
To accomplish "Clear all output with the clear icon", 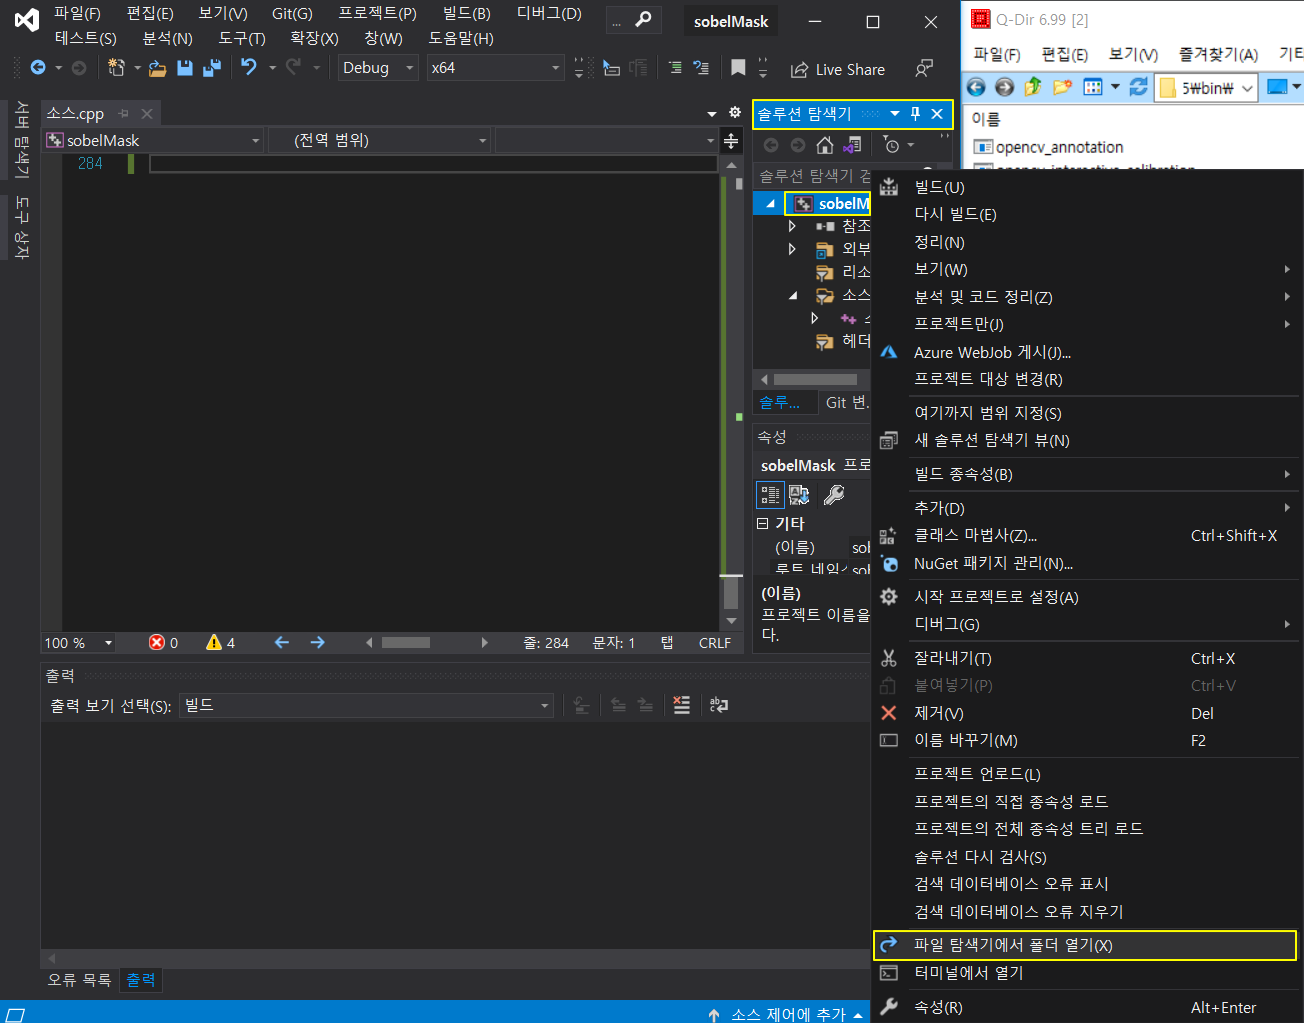I will [x=681, y=705].
